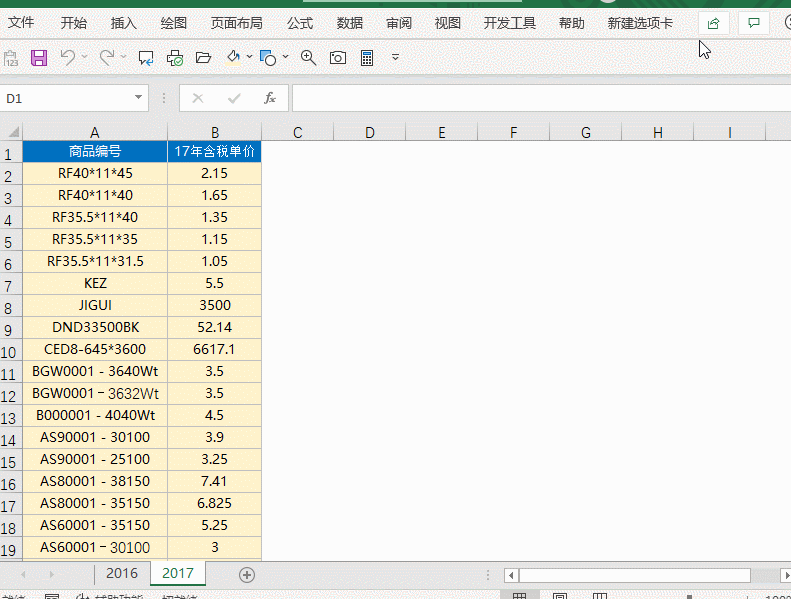Image resolution: width=791 pixels, height=599 pixels.
Task: Click cell B000001 - 4040Wt
Action: click(95, 415)
